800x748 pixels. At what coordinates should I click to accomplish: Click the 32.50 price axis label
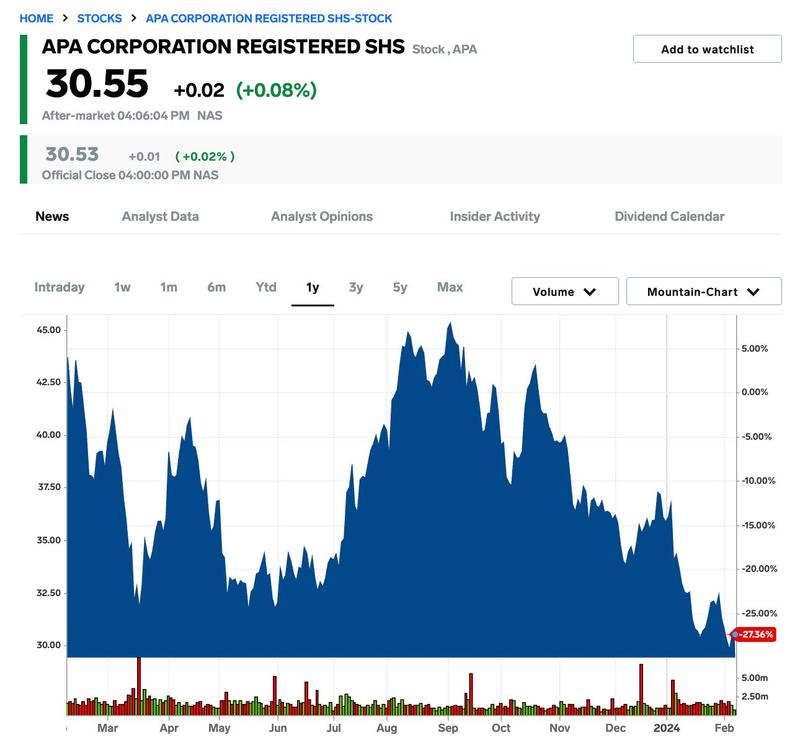point(48,593)
